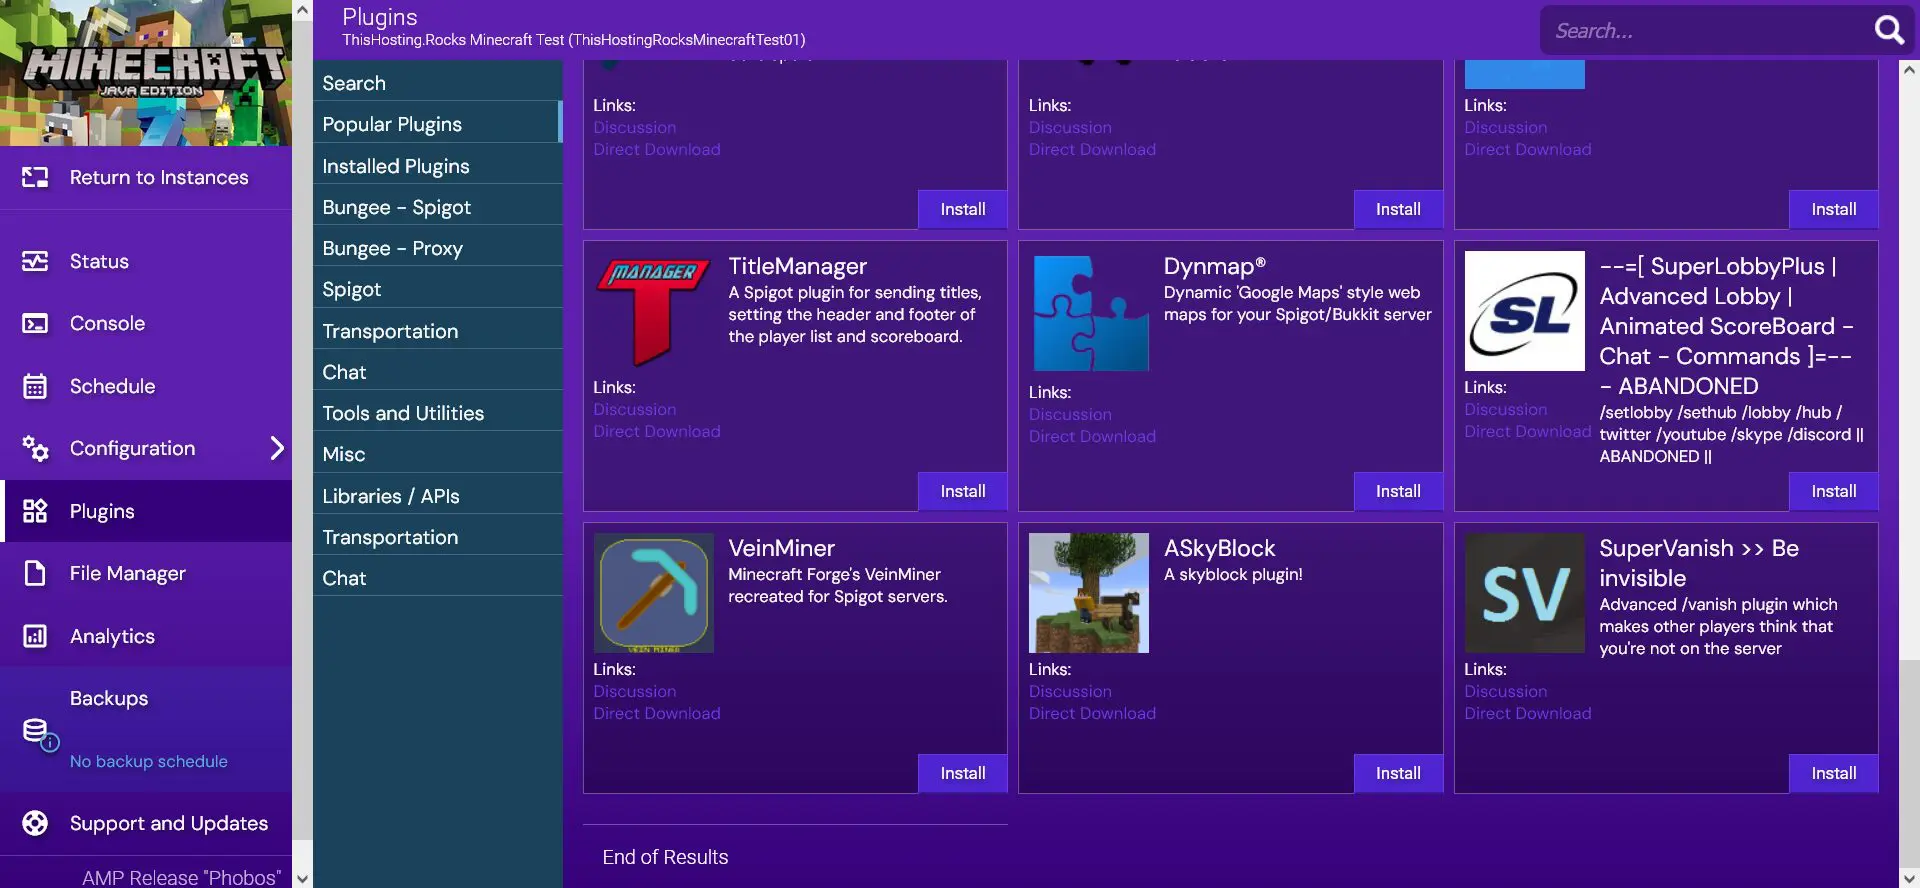Screen dimensions: 1920x888
Task: Click the File Manager document icon
Action: [35, 573]
